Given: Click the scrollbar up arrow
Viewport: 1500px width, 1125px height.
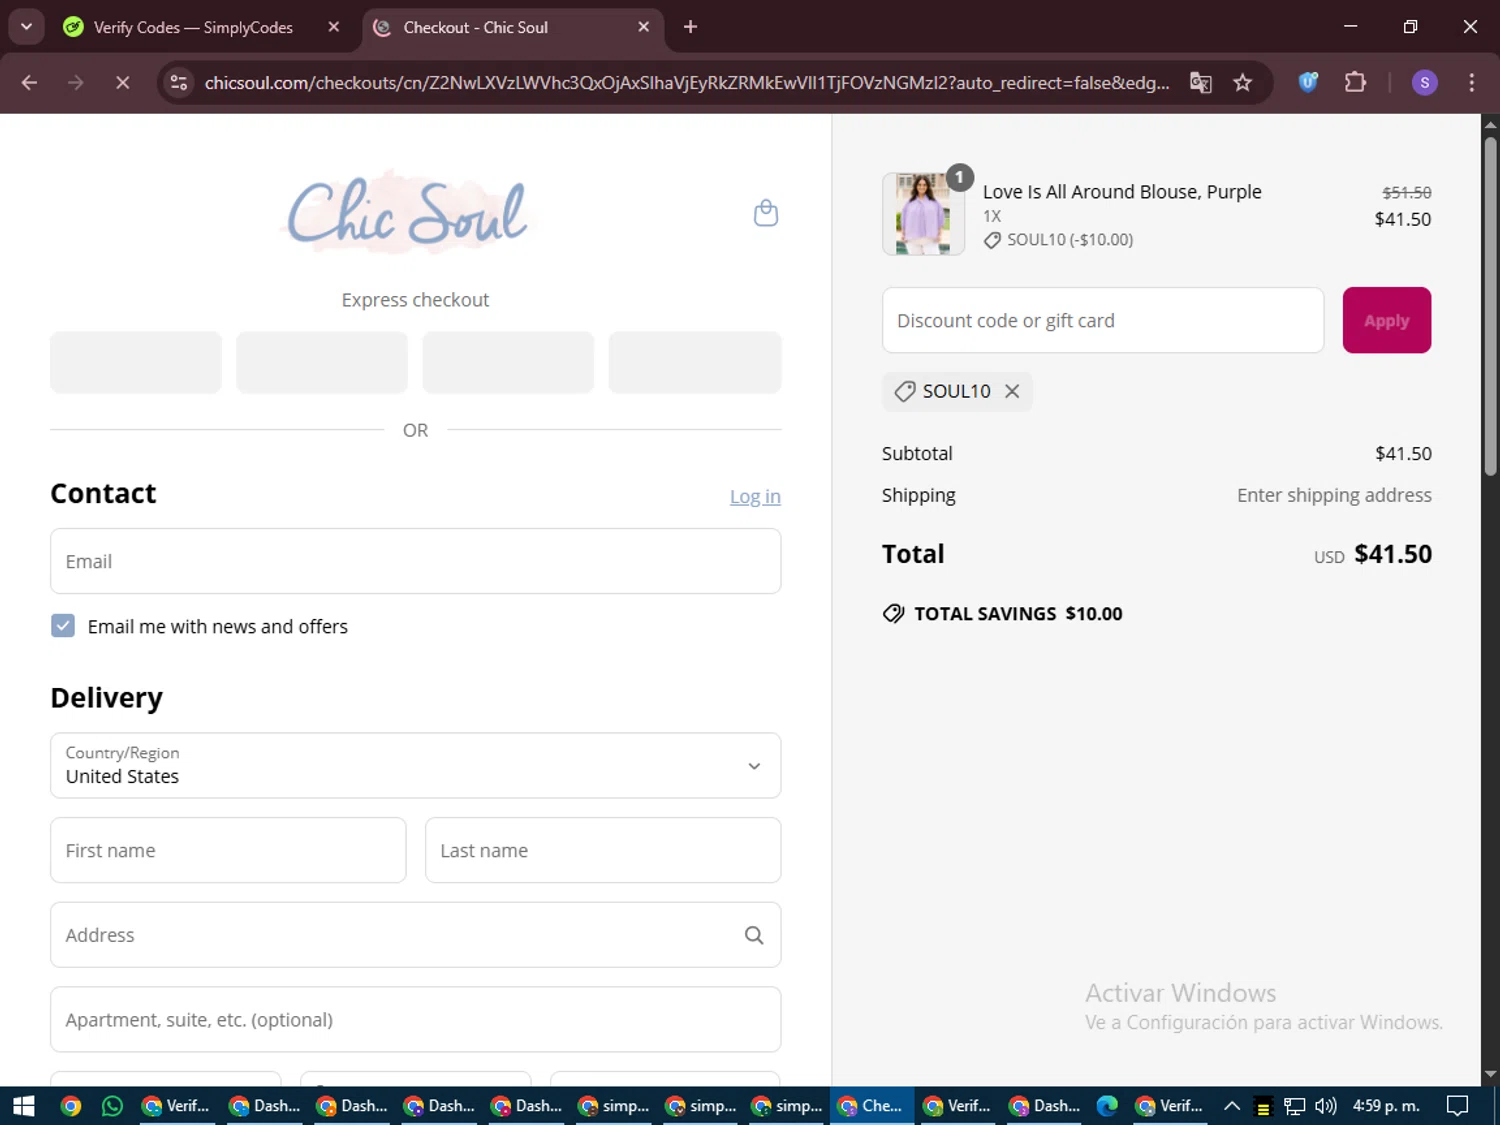Looking at the screenshot, I should tap(1491, 124).
